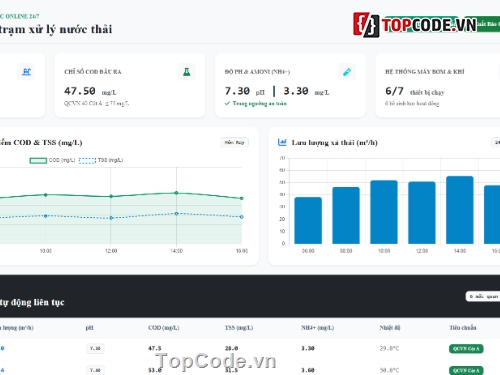The image size is (500, 375).
Task: Click the QCVN Cột A badge in 47.5 row
Action: coord(466,349)
